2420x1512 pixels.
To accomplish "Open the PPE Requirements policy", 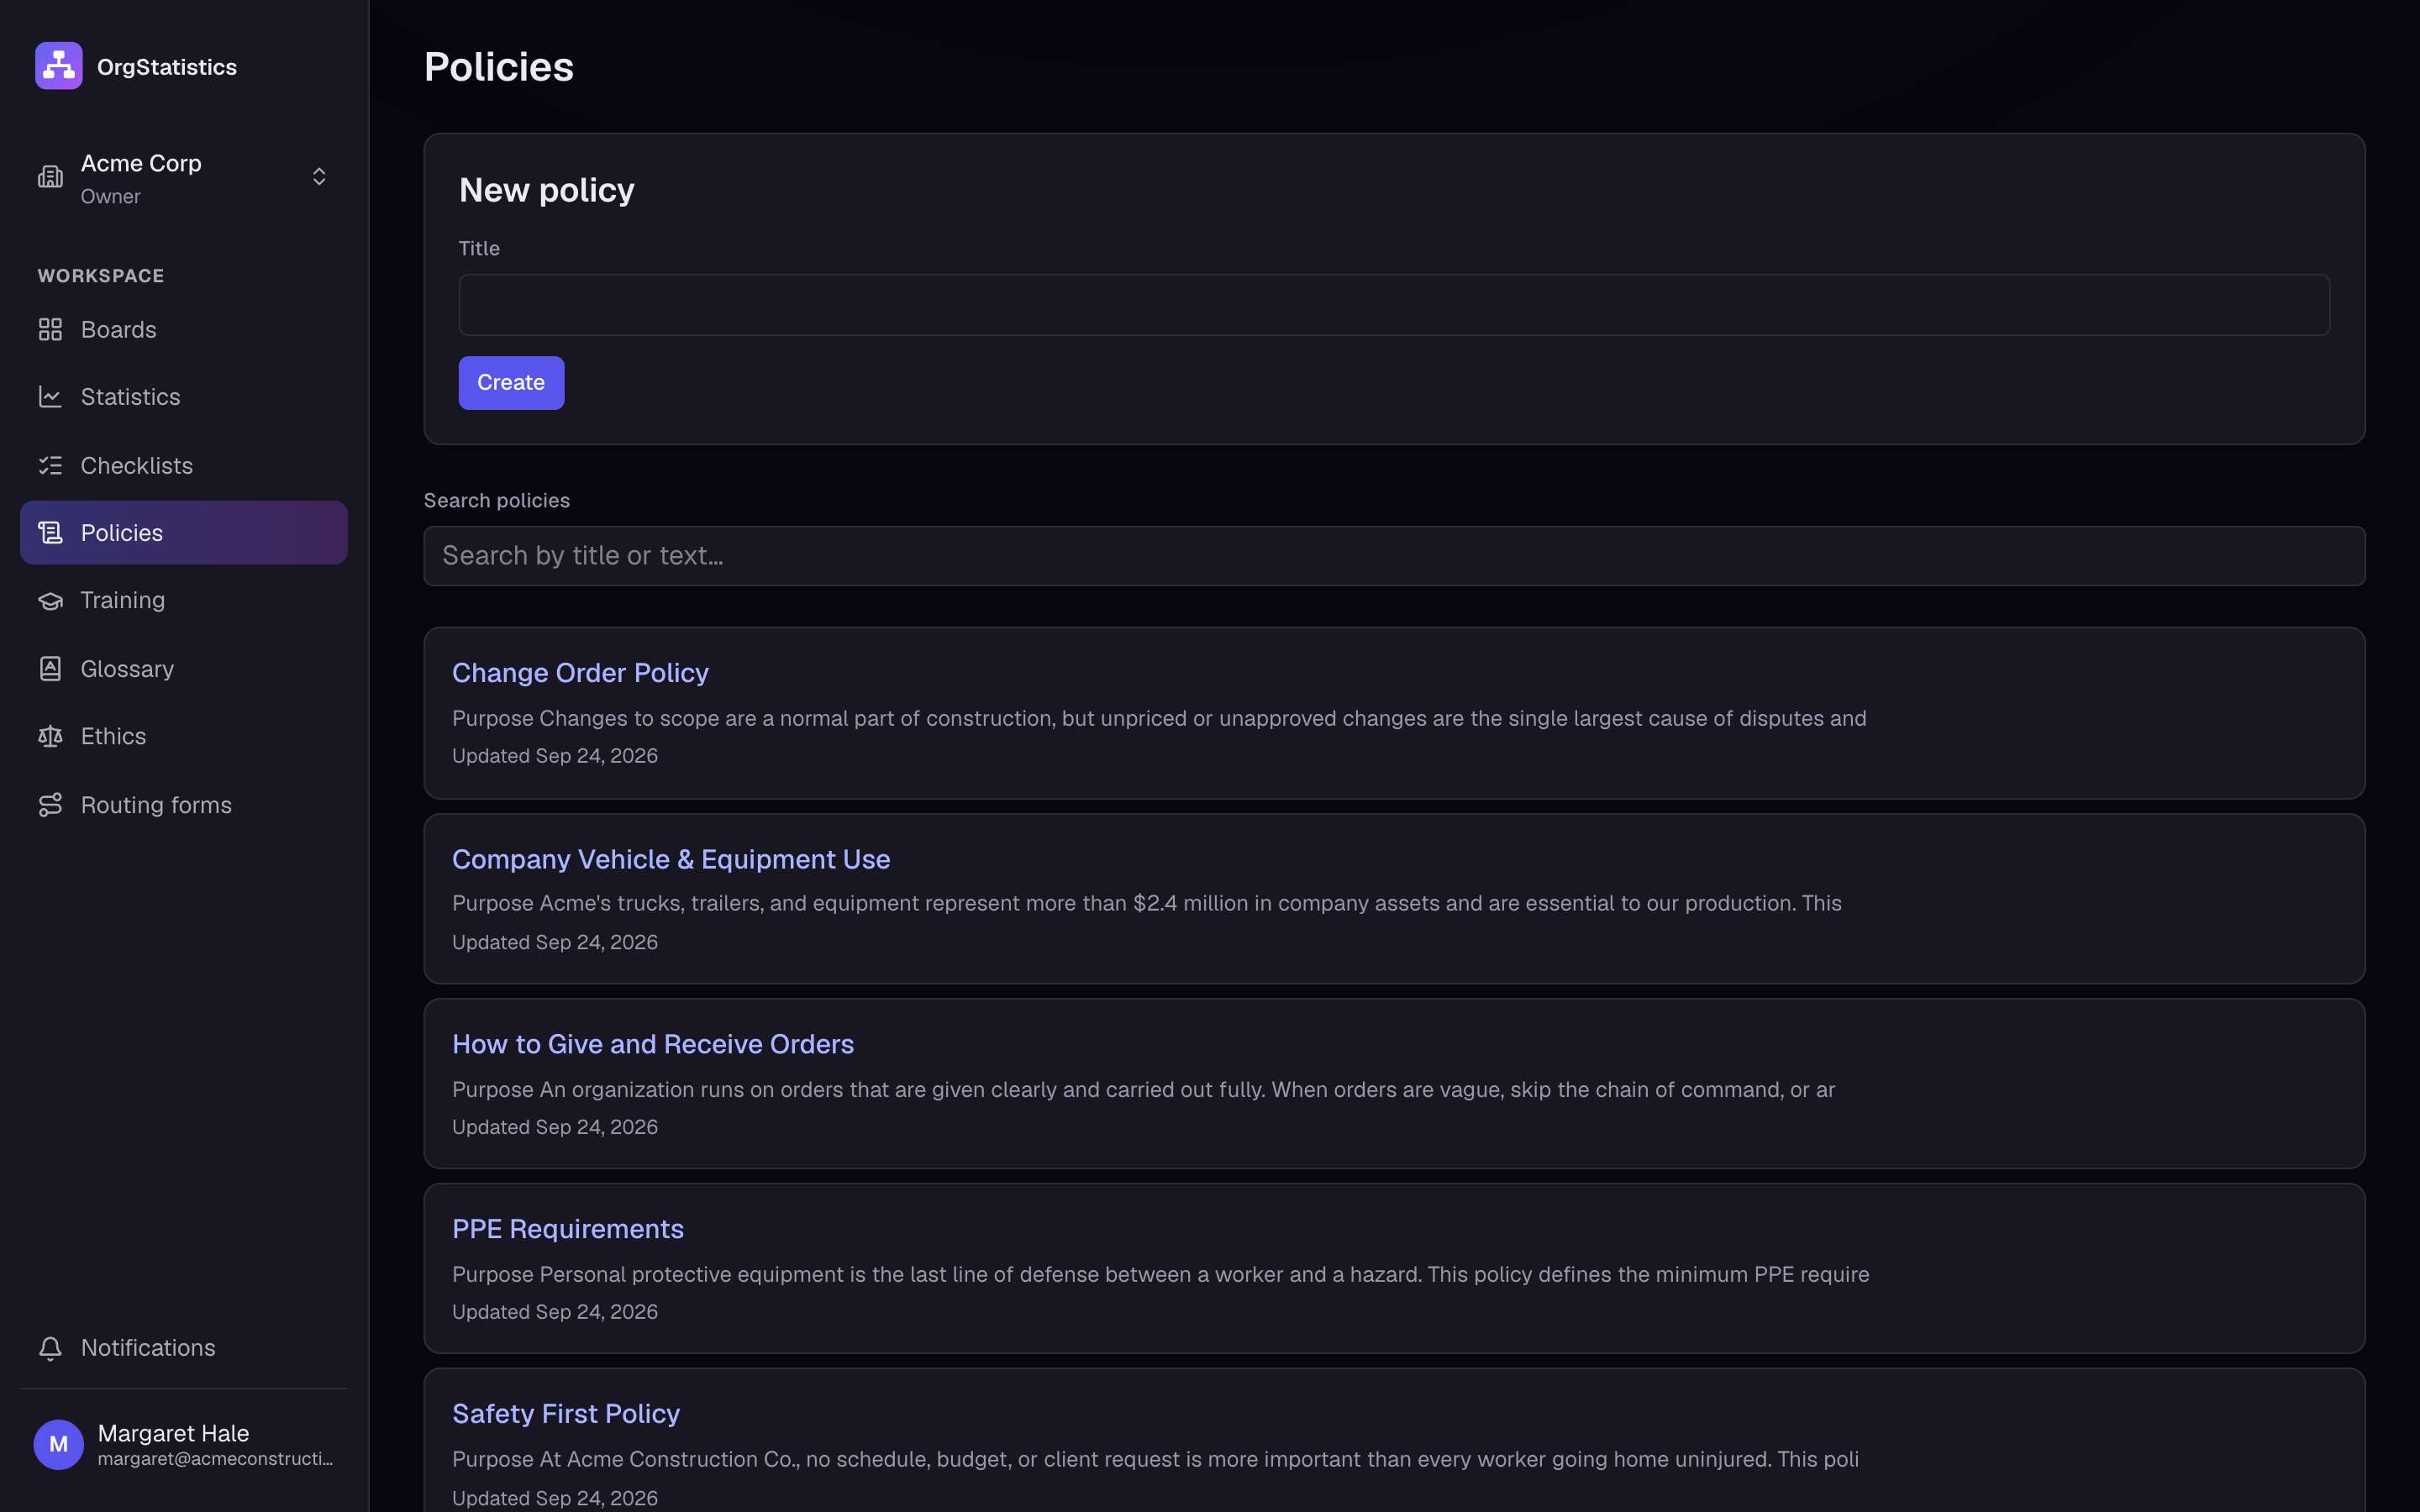I will pyautogui.click(x=568, y=1229).
